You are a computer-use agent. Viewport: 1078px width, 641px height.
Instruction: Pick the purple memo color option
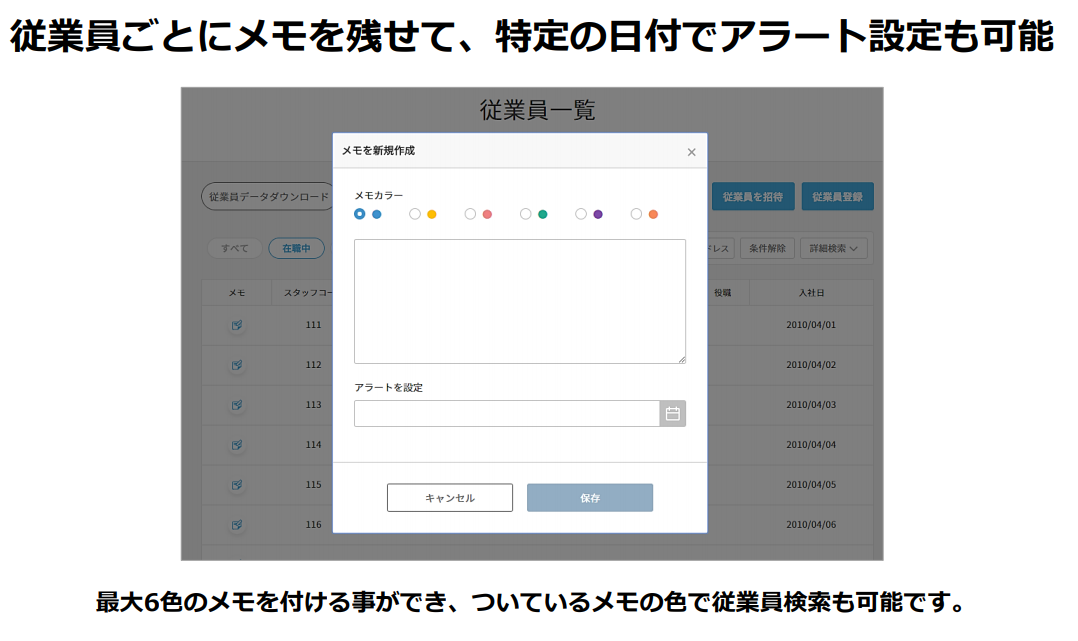581,214
